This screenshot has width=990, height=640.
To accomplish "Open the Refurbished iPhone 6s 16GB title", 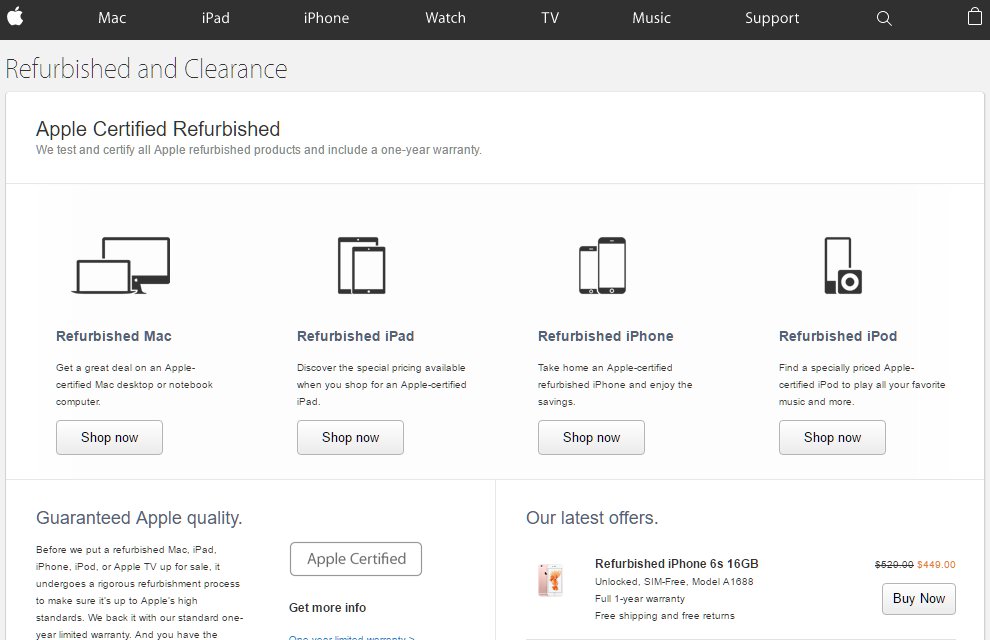I will point(676,564).
